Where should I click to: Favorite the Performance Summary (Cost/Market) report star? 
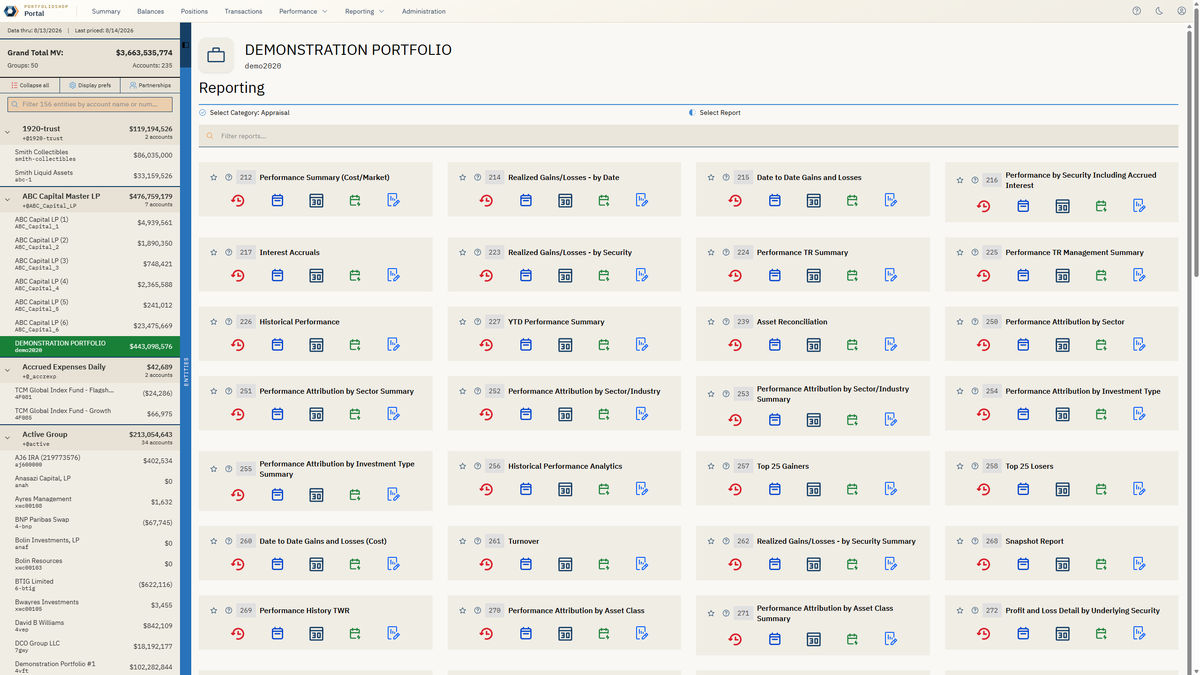click(x=213, y=178)
